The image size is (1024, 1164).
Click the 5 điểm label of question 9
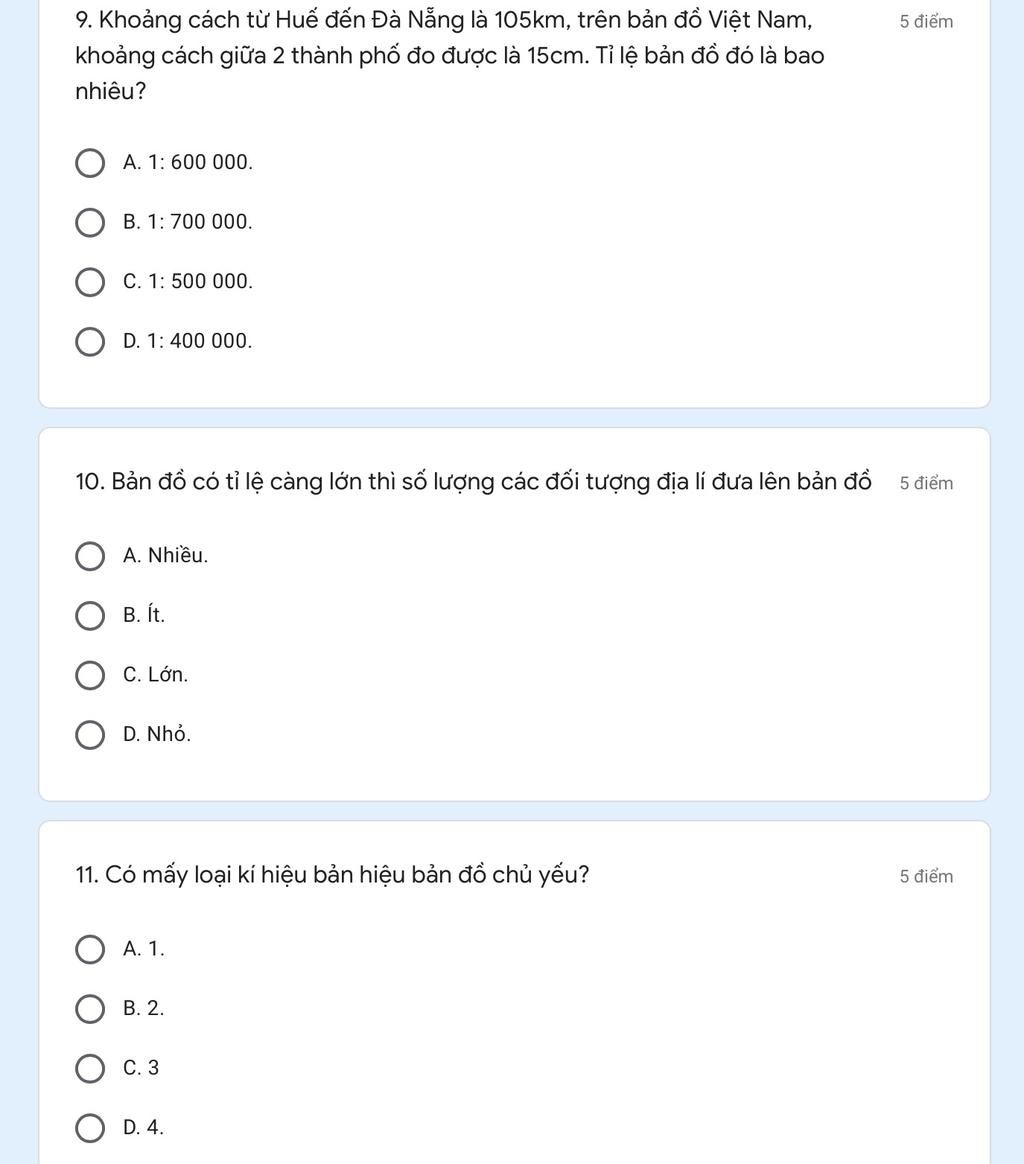pyautogui.click(x=926, y=22)
